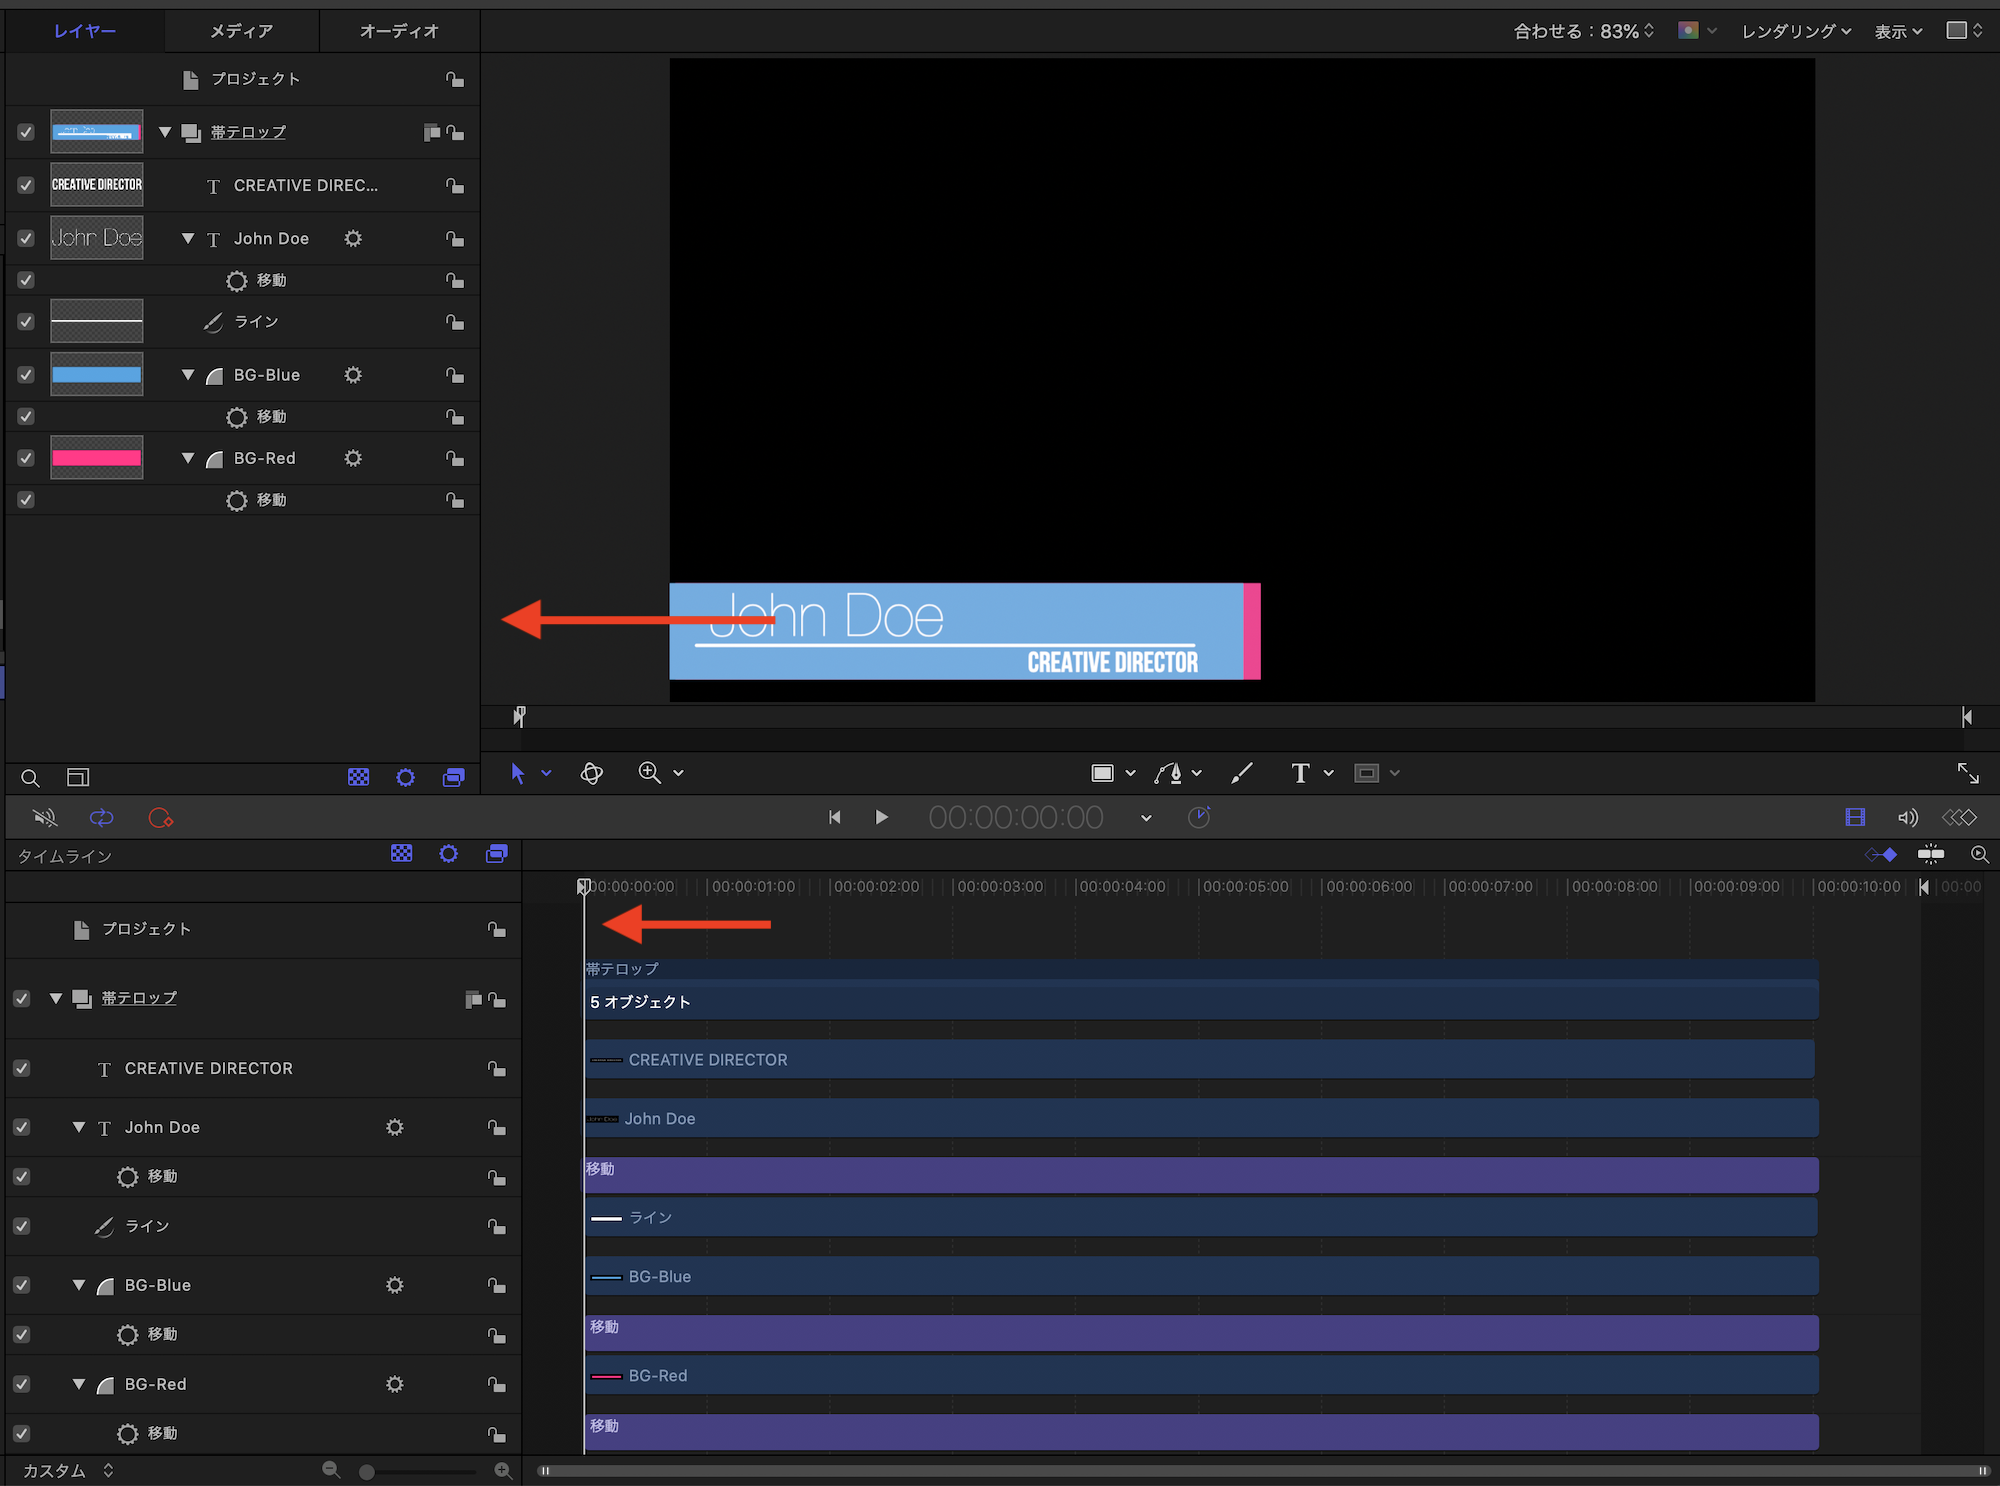Toggle loop playback icon
The height and width of the screenshot is (1486, 2000).
tap(101, 818)
